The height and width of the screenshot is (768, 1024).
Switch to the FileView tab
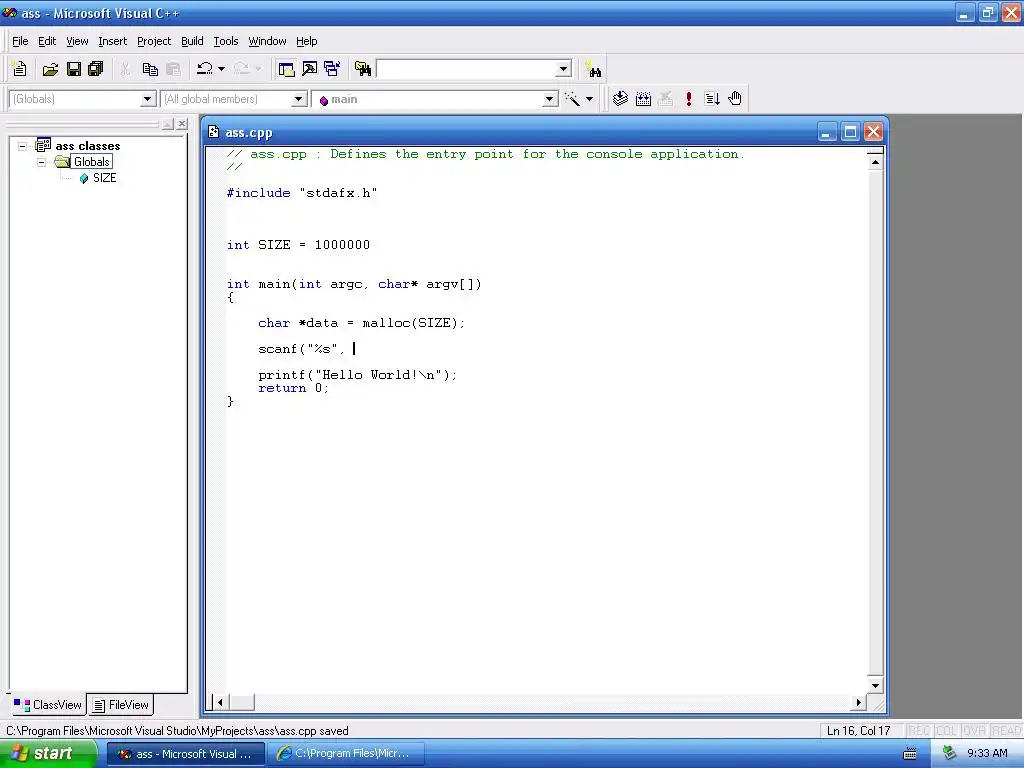pyautogui.click(x=121, y=705)
